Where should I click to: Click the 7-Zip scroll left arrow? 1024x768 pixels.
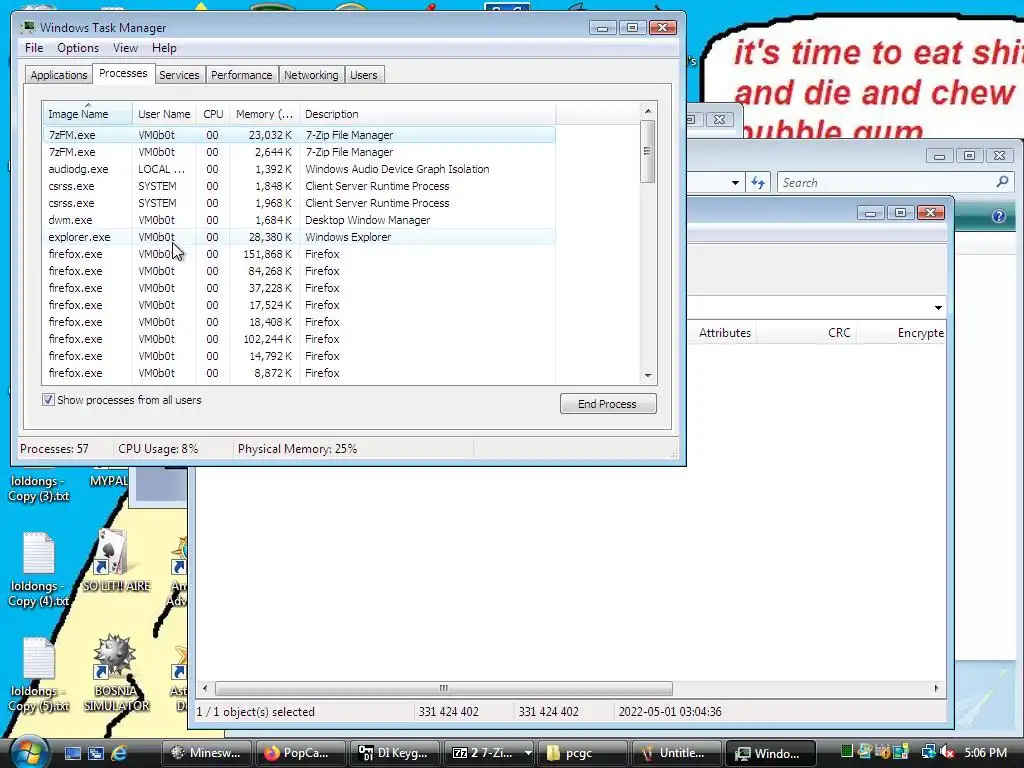(205, 688)
